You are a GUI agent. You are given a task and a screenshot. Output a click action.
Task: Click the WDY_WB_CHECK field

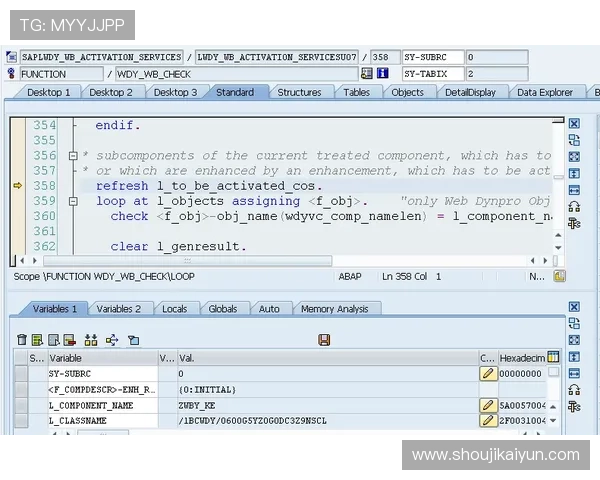pyautogui.click(x=237, y=74)
